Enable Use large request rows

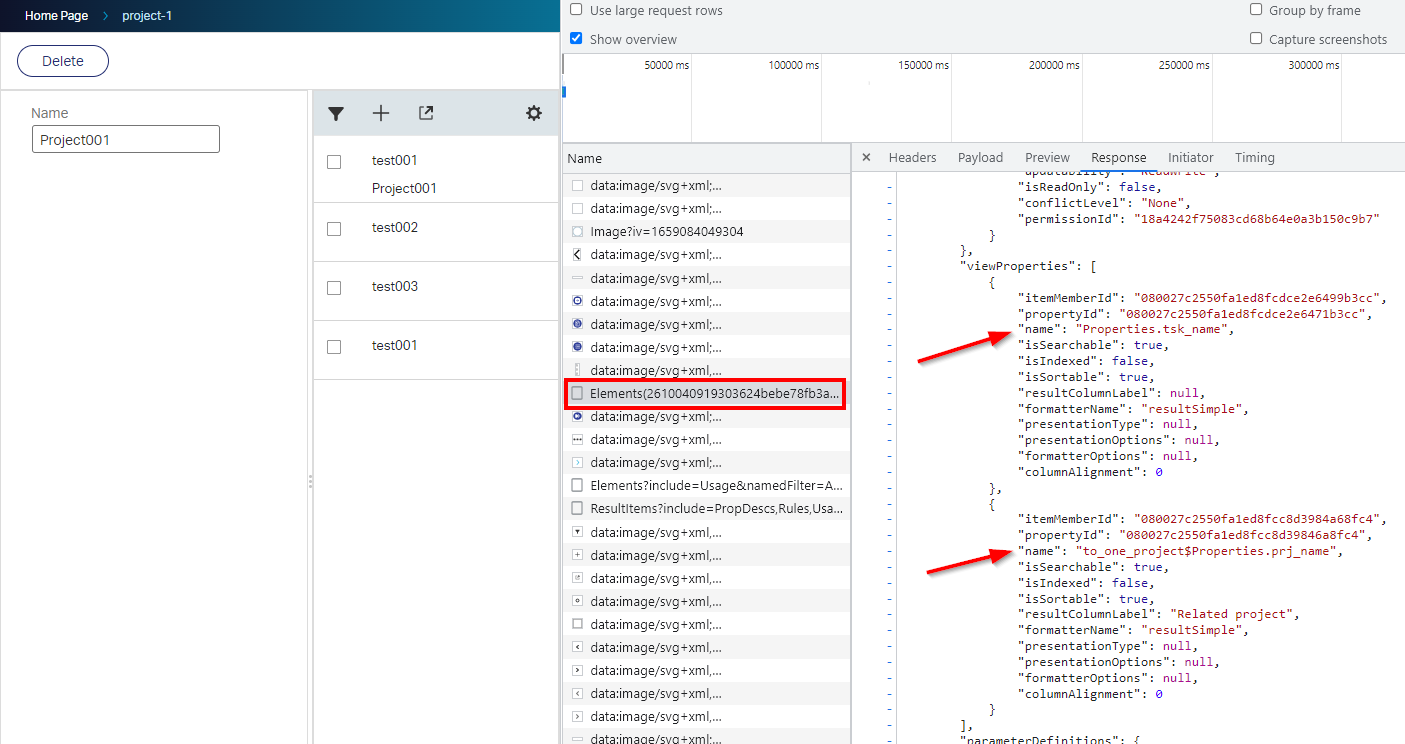(576, 9)
